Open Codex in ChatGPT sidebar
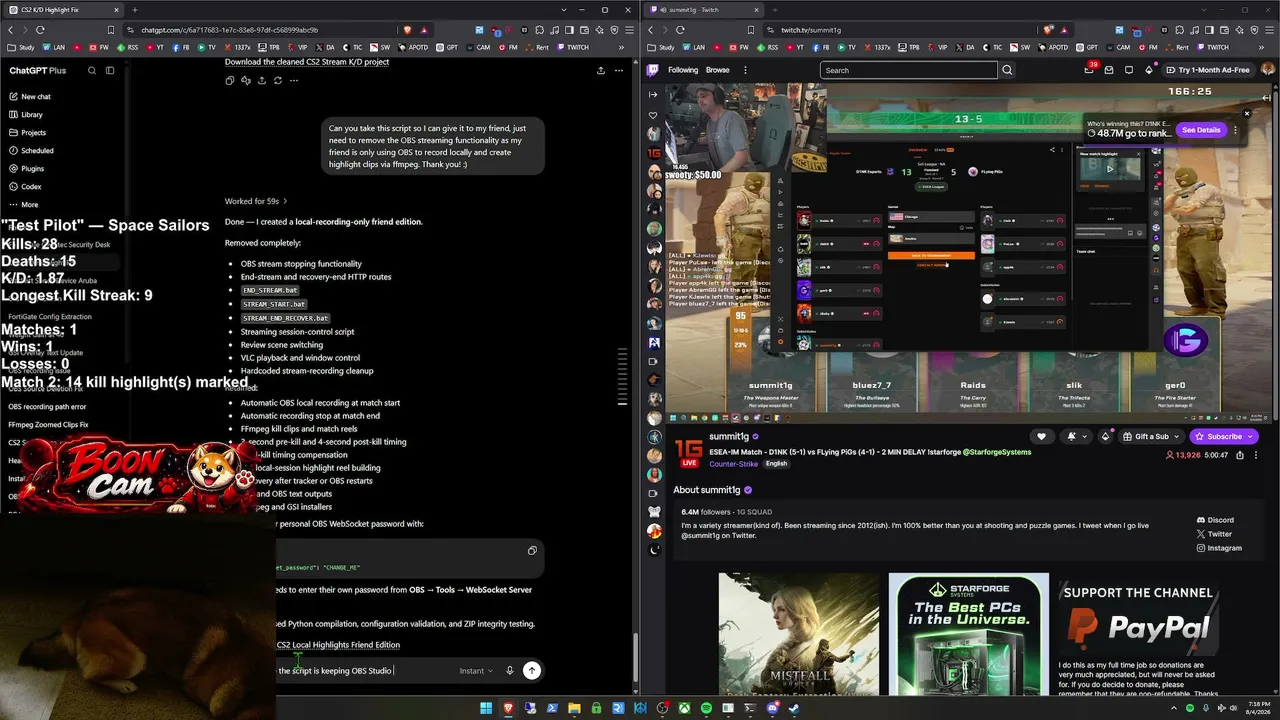 pos(31,187)
